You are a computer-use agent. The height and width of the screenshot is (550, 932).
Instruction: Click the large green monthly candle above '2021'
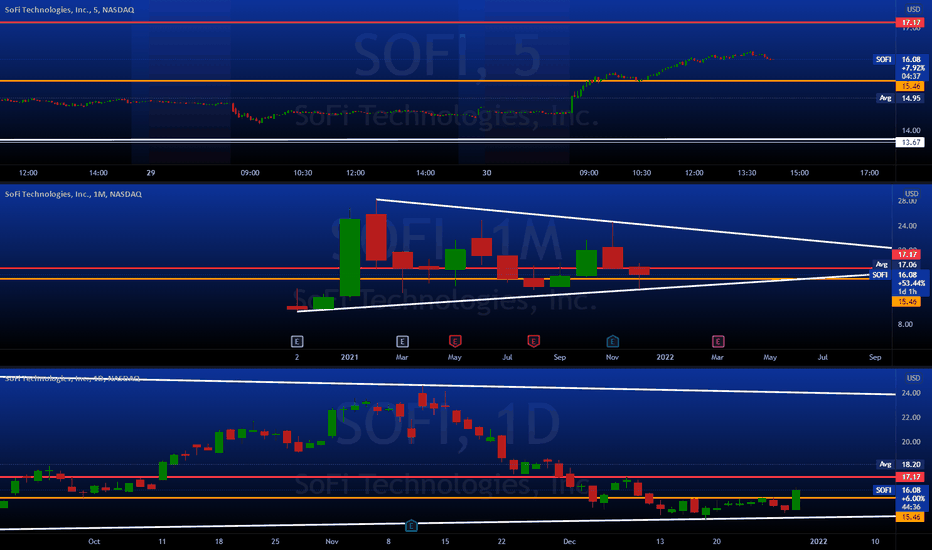tap(350, 257)
